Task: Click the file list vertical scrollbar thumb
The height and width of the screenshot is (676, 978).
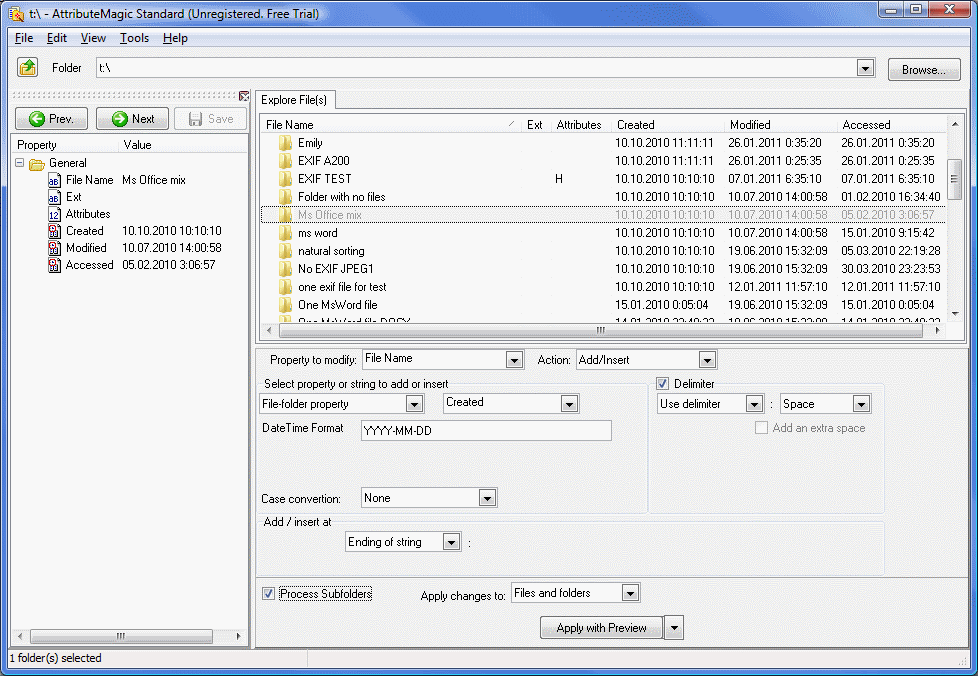Action: pyautogui.click(x=954, y=178)
